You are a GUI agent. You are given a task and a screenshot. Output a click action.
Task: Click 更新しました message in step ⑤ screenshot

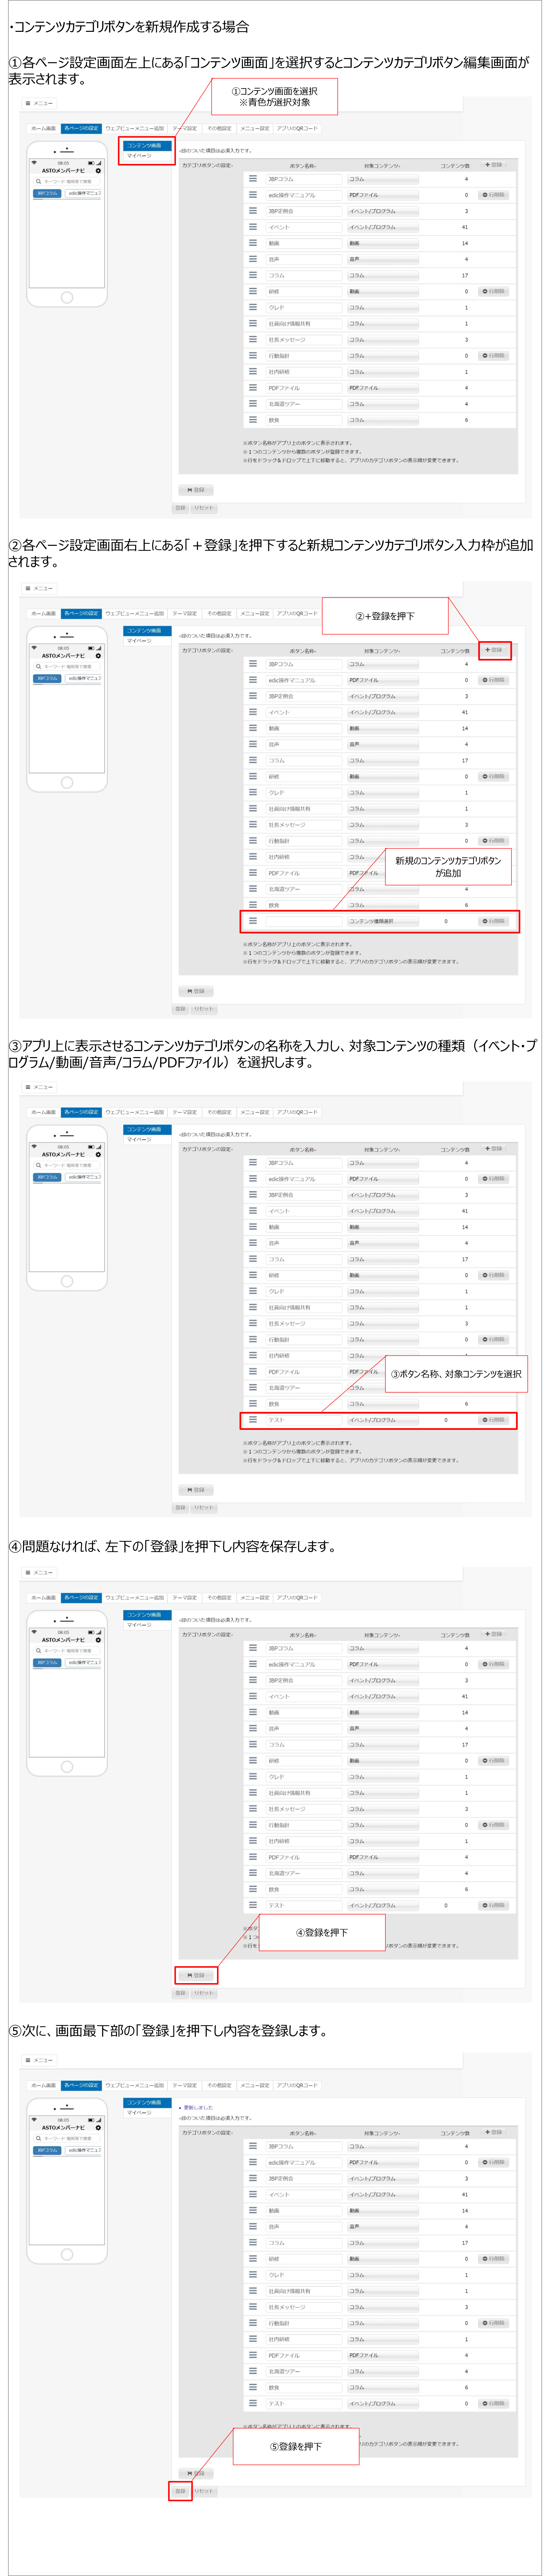pos(198,2107)
